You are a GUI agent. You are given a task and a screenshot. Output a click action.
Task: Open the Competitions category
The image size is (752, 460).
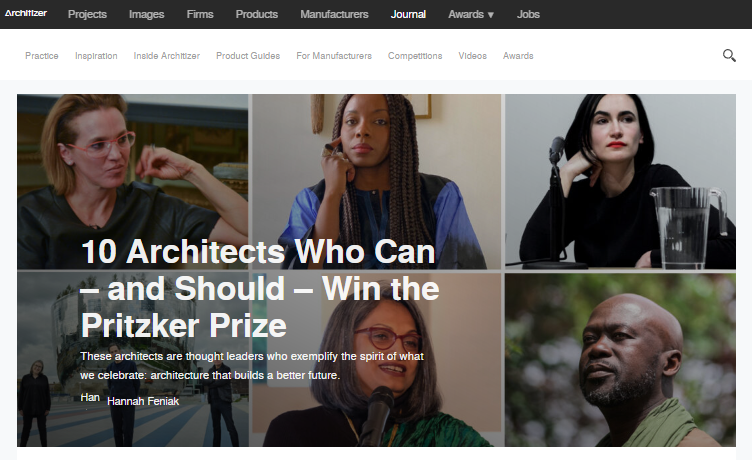coord(415,56)
